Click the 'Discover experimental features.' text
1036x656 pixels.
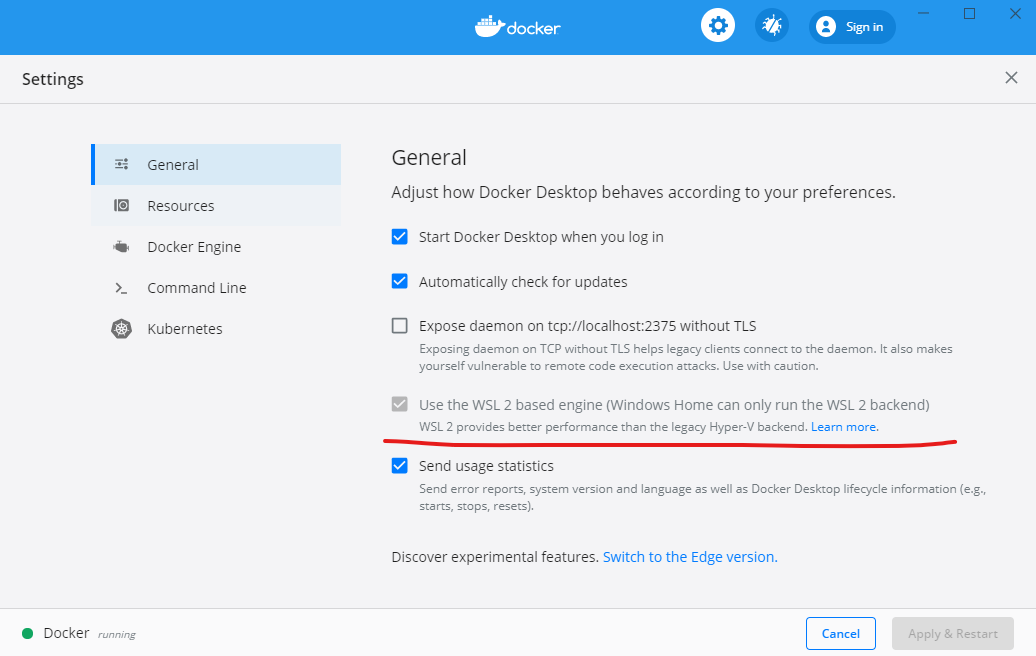point(495,557)
